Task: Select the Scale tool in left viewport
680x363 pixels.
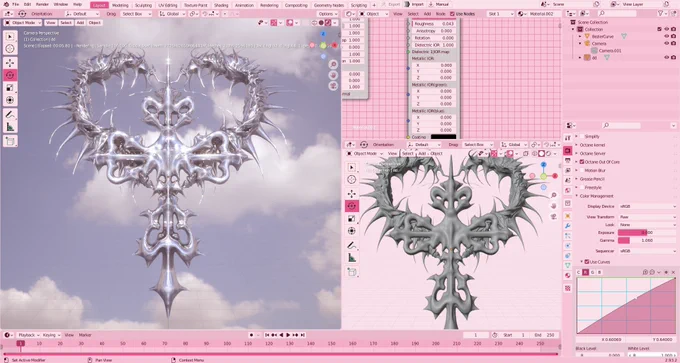Action: coord(10,88)
